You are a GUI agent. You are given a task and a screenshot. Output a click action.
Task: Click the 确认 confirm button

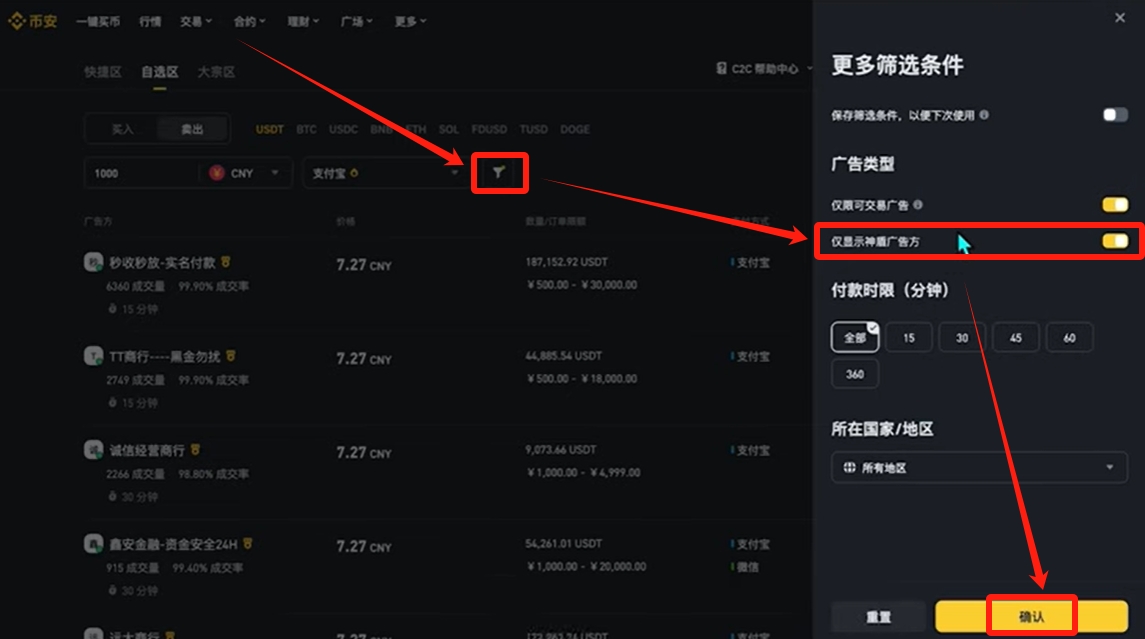click(x=1031, y=616)
